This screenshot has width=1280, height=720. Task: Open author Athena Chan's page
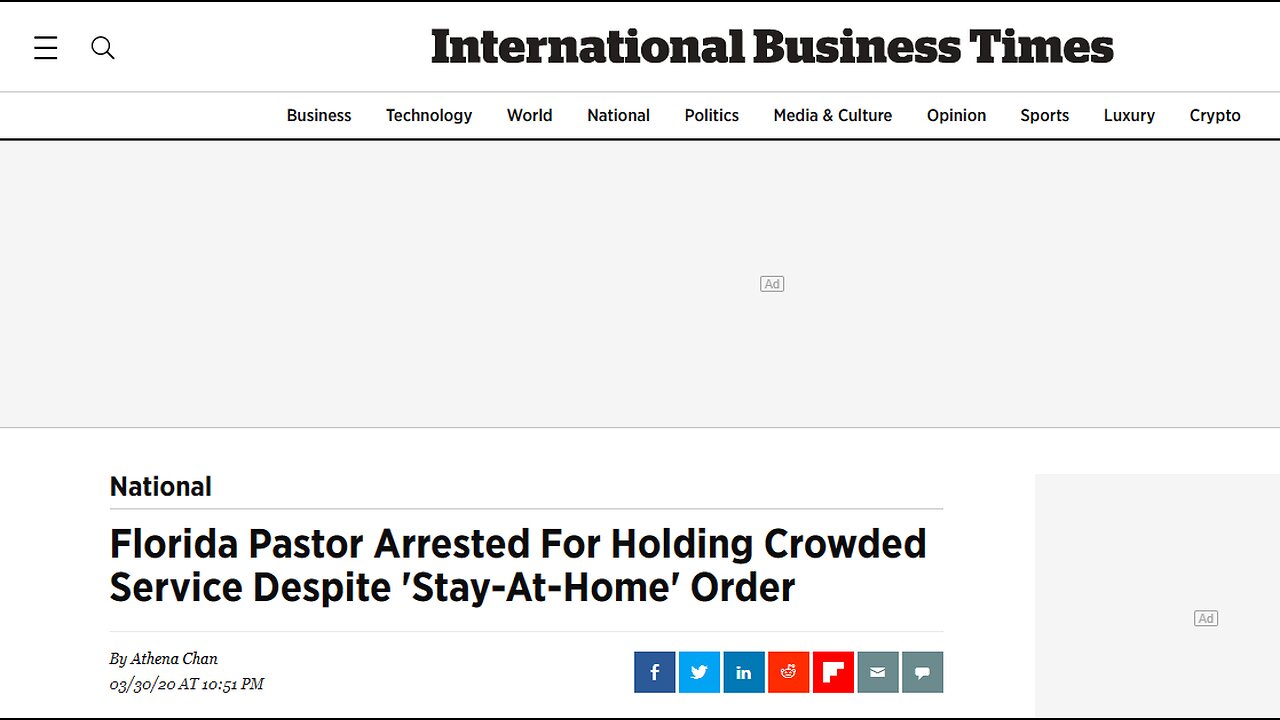[174, 658]
